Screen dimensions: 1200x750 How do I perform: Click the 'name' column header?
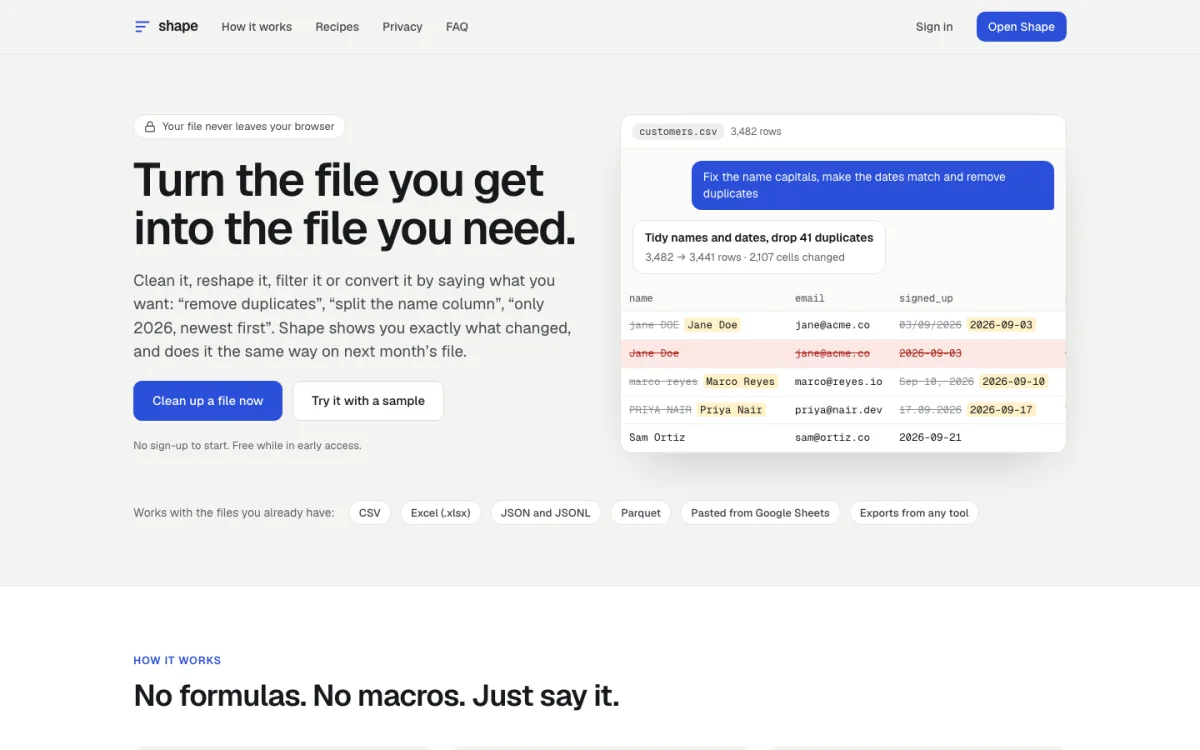pos(641,298)
